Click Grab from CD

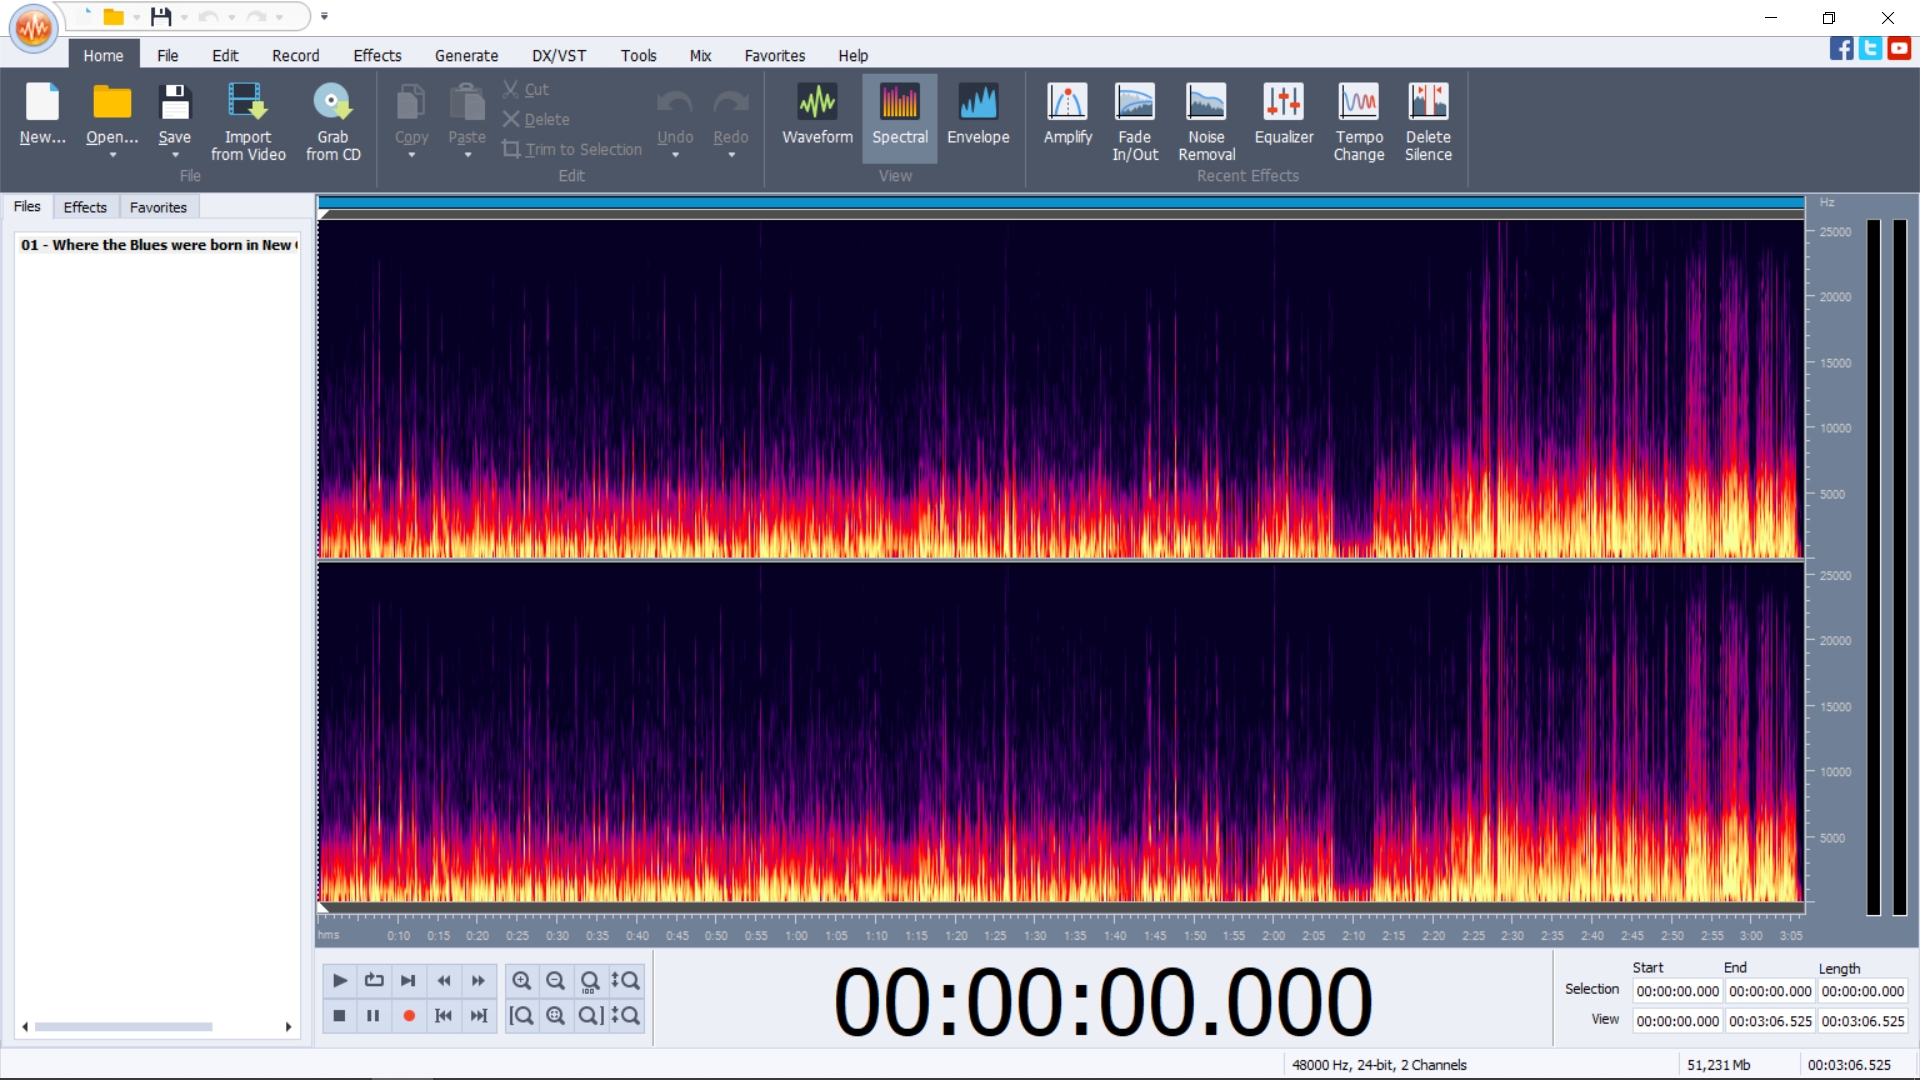click(333, 122)
